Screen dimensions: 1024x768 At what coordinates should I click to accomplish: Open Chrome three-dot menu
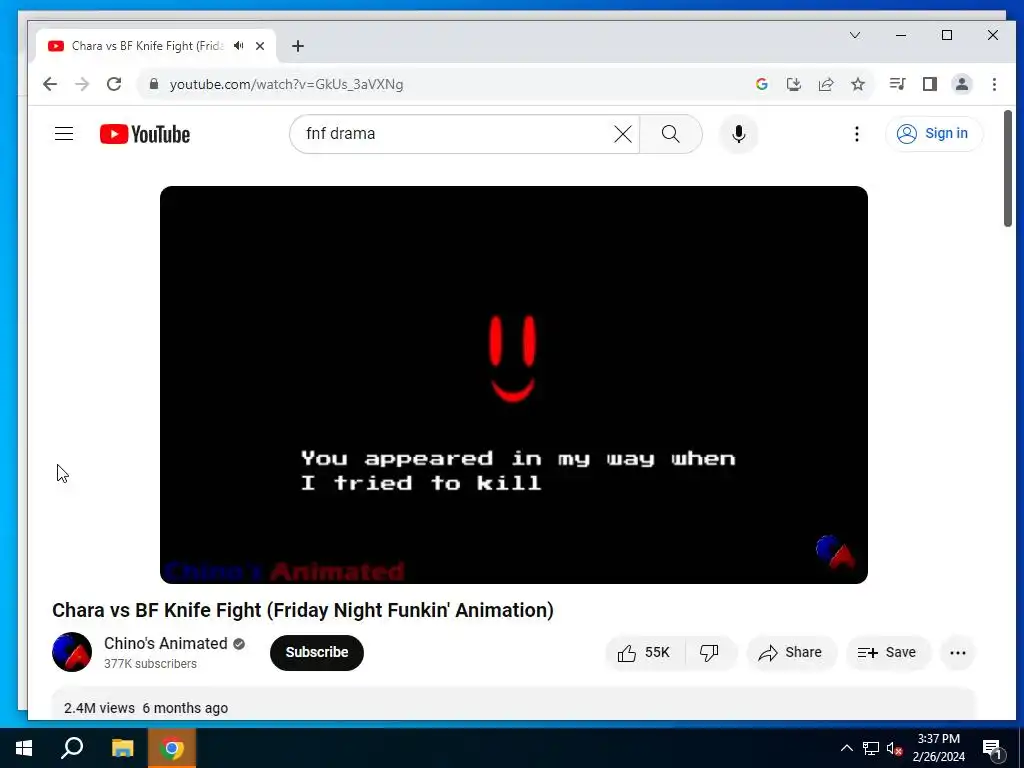[994, 84]
